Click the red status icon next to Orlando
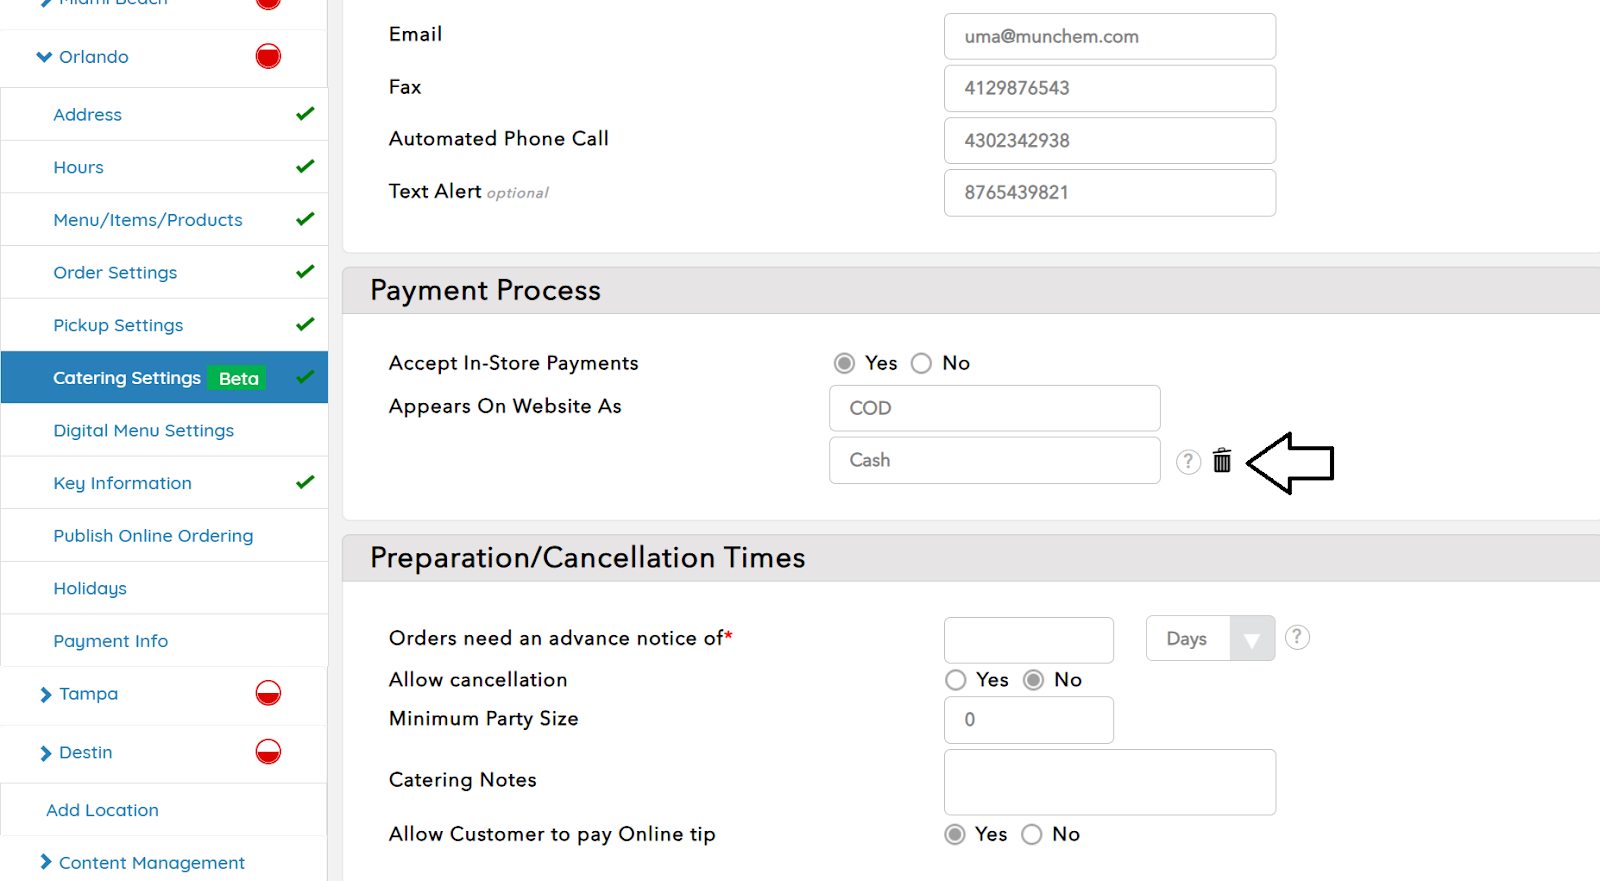Viewport: 1600px width, 881px height. (268, 56)
